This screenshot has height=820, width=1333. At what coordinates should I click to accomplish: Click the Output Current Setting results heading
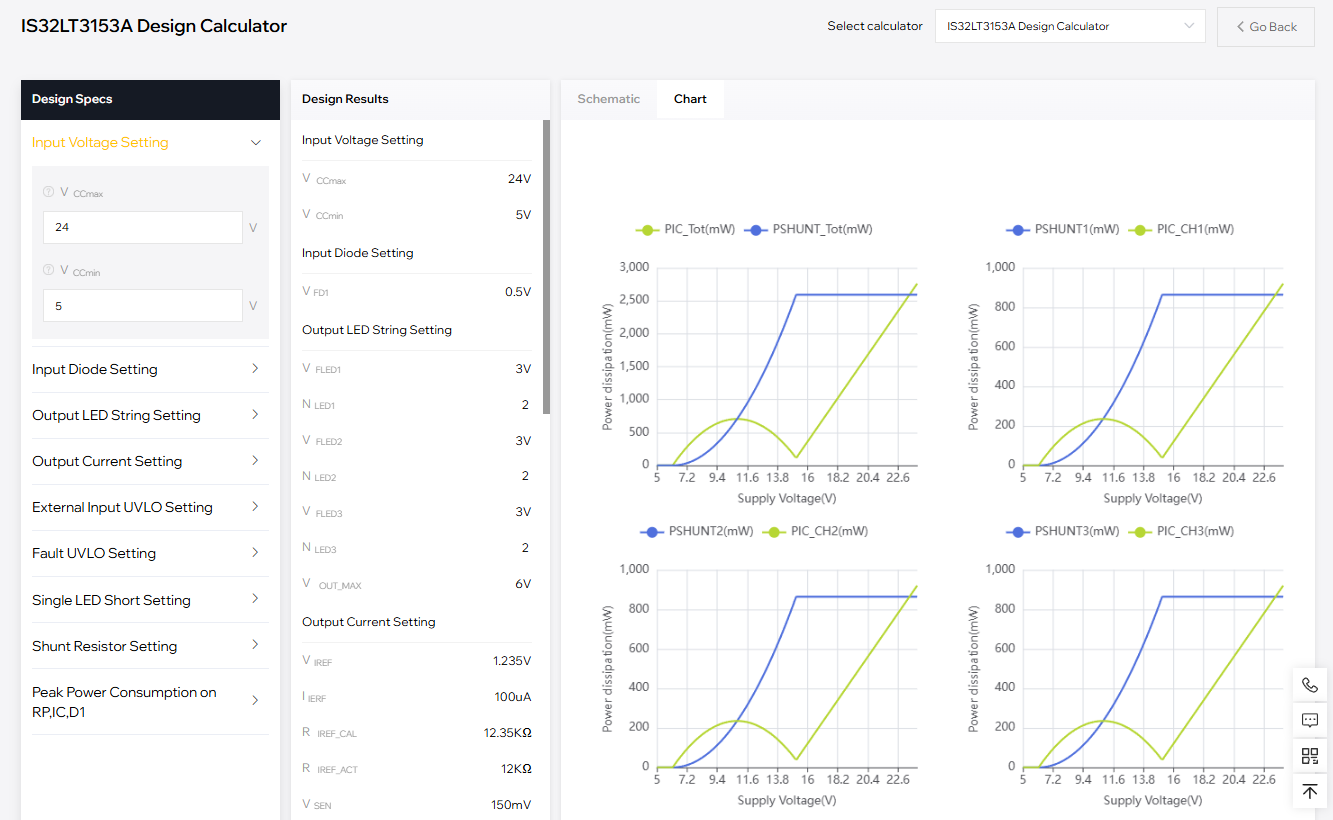pyautogui.click(x=369, y=622)
